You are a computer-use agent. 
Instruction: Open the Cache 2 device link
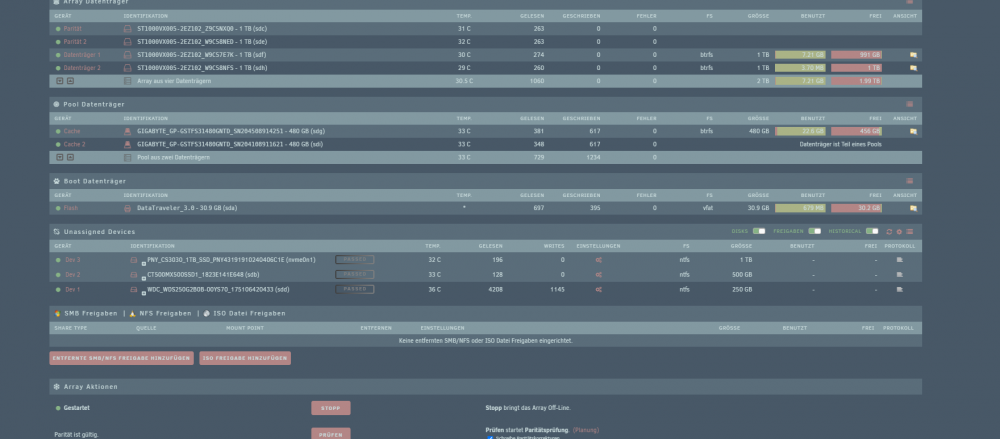pyautogui.click(x=75, y=144)
